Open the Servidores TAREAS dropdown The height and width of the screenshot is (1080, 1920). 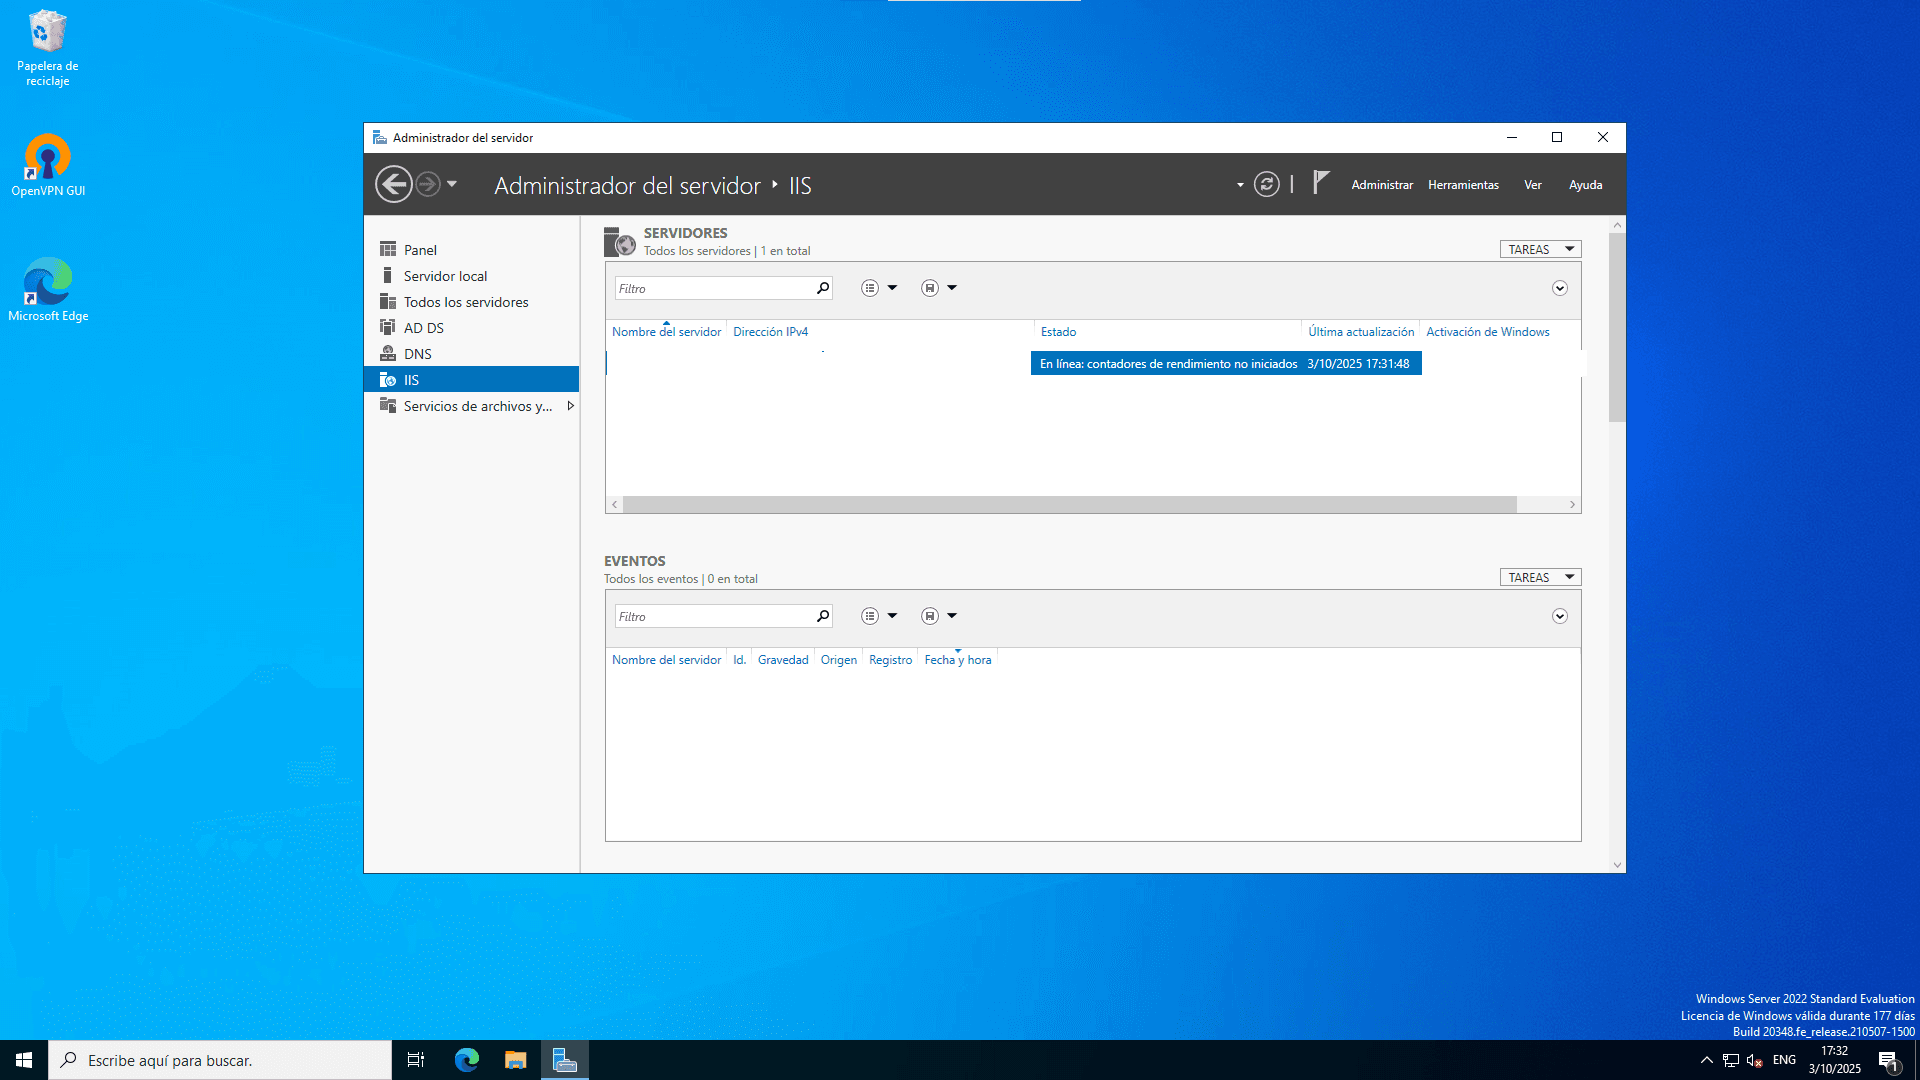click(x=1539, y=248)
